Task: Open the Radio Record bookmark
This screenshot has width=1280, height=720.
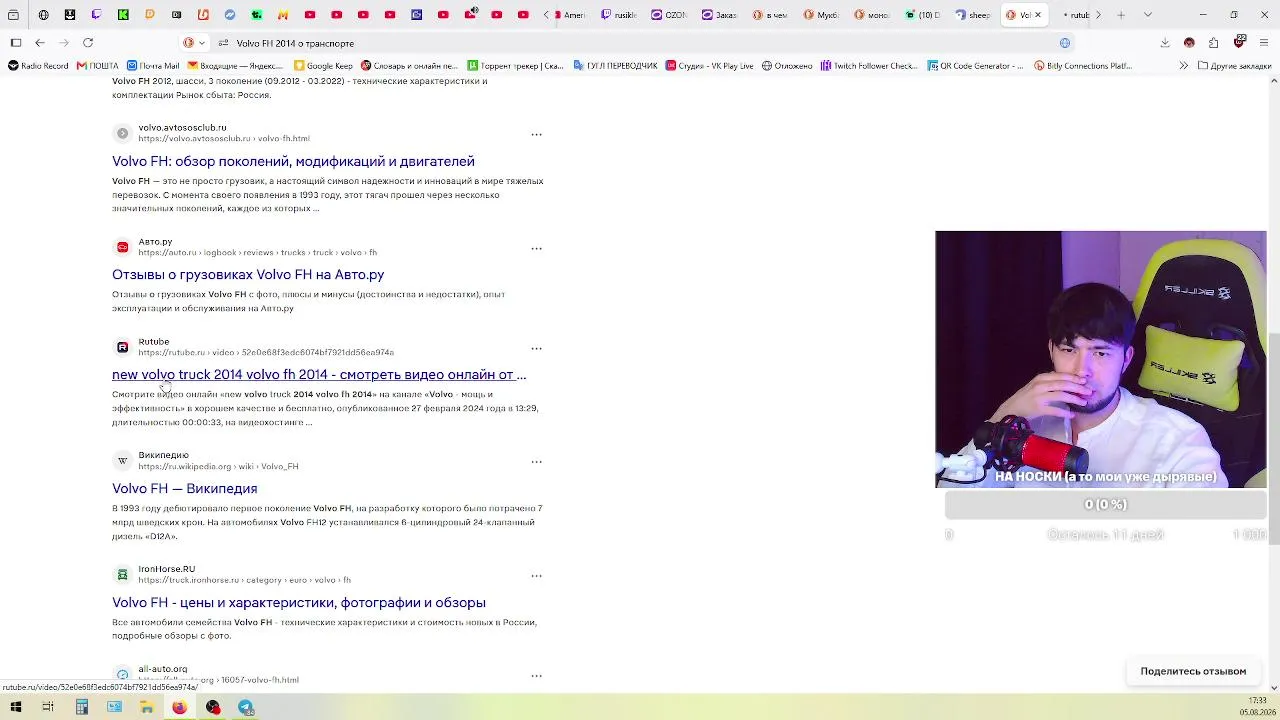Action: (x=38, y=66)
